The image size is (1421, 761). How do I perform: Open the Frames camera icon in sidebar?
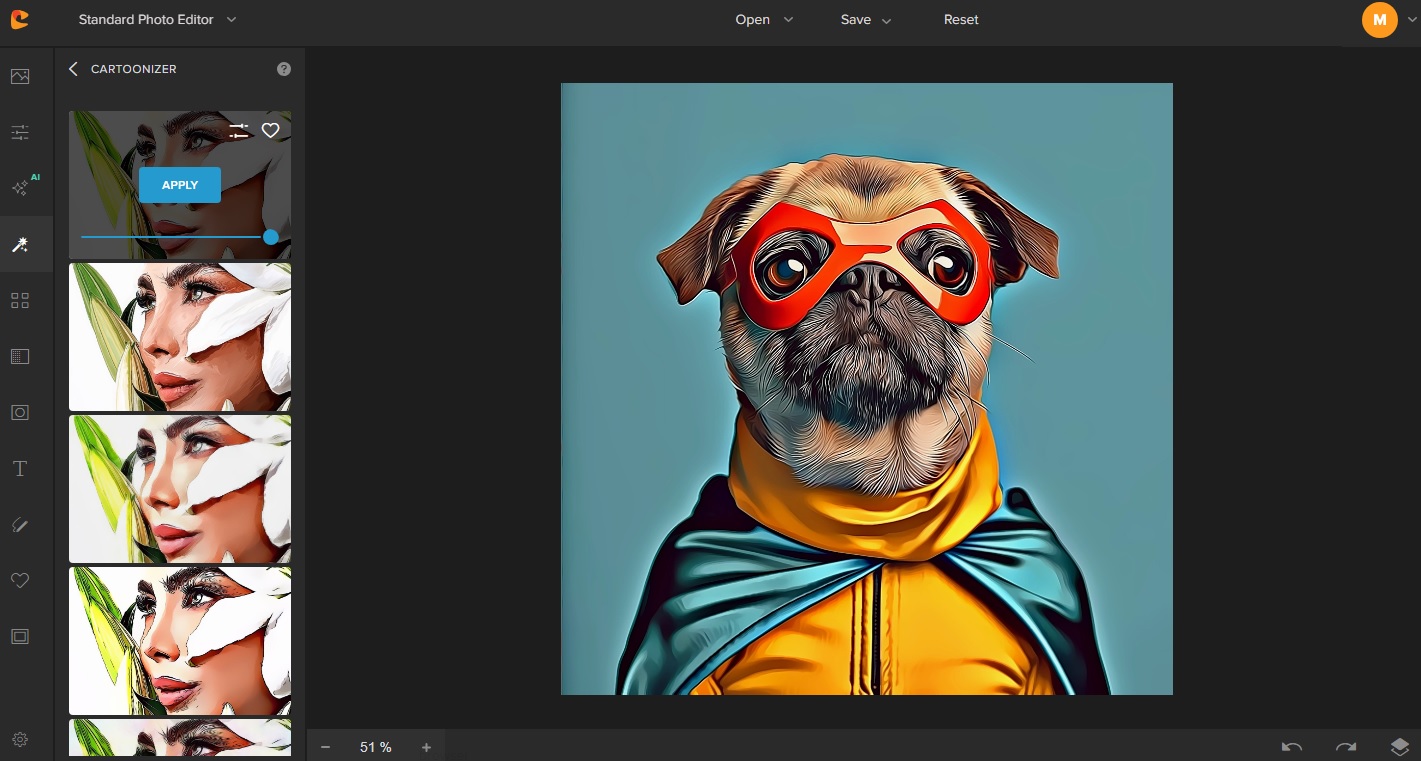(20, 413)
